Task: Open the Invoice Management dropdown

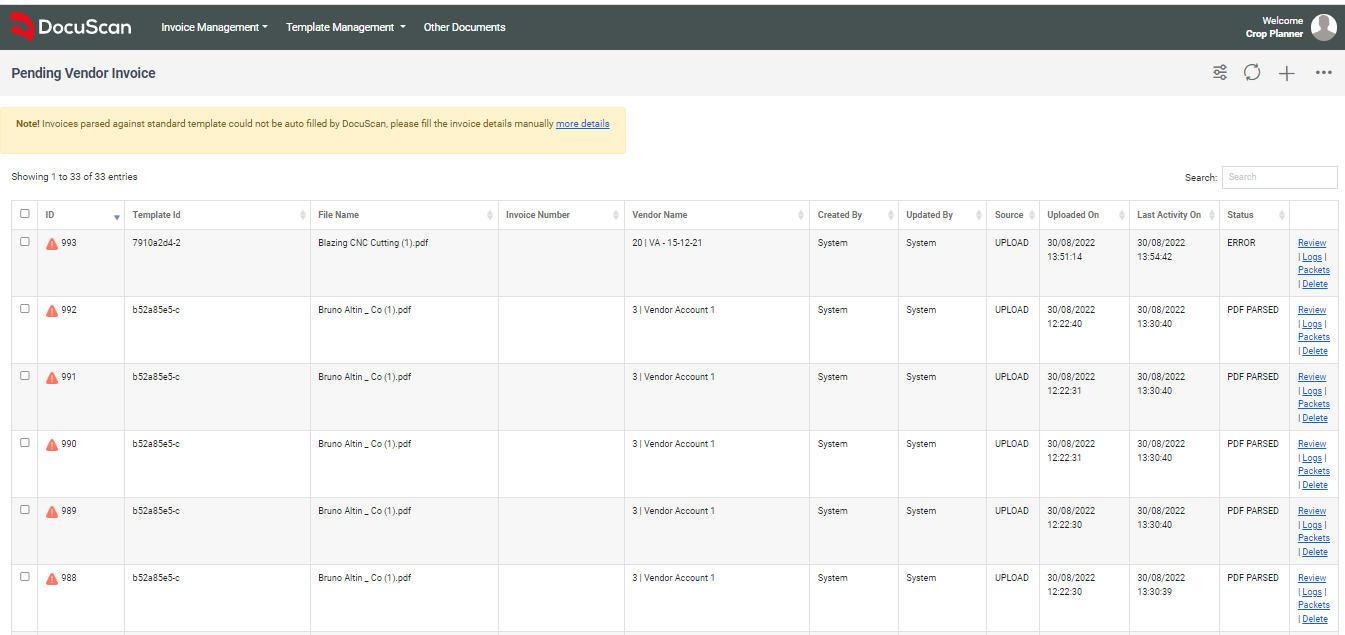Action: point(214,27)
